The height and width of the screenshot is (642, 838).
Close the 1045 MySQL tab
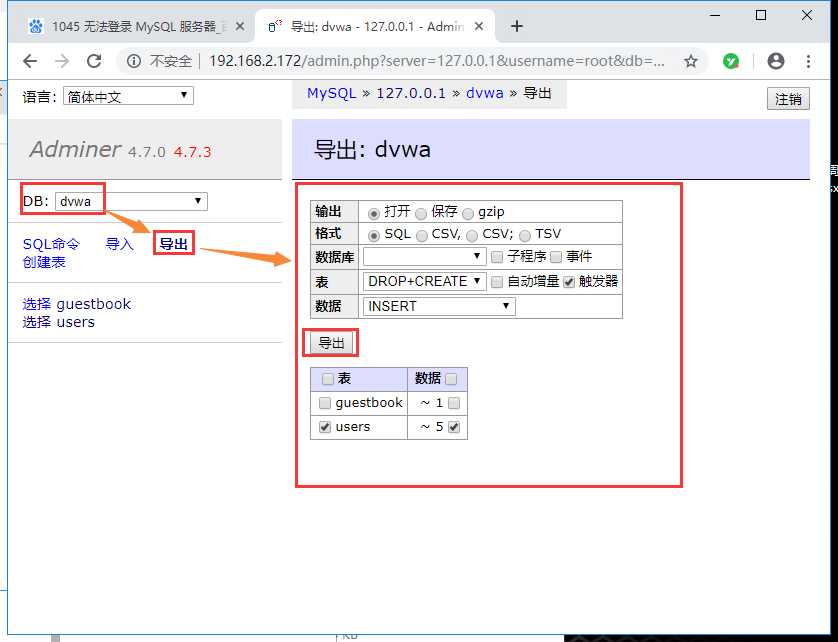240,26
